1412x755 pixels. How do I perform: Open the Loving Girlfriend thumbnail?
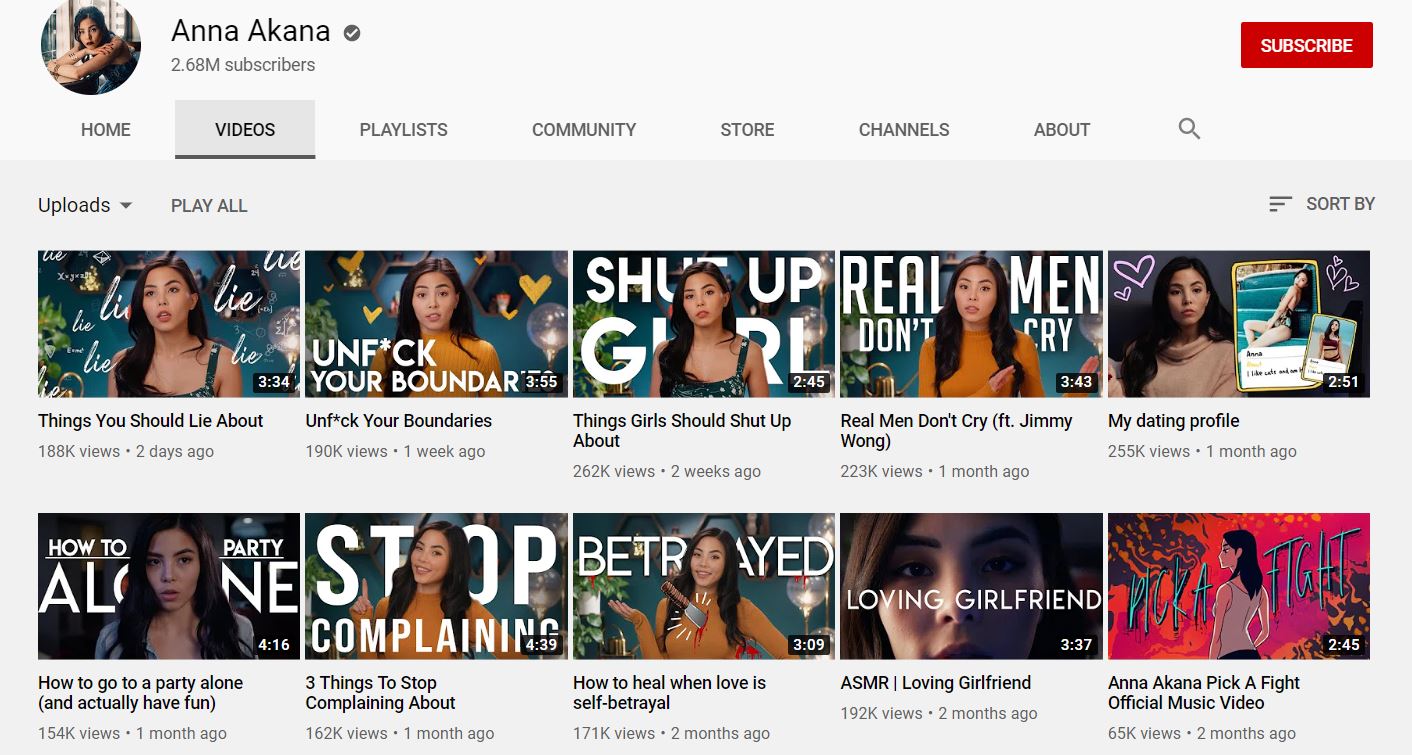pos(971,586)
